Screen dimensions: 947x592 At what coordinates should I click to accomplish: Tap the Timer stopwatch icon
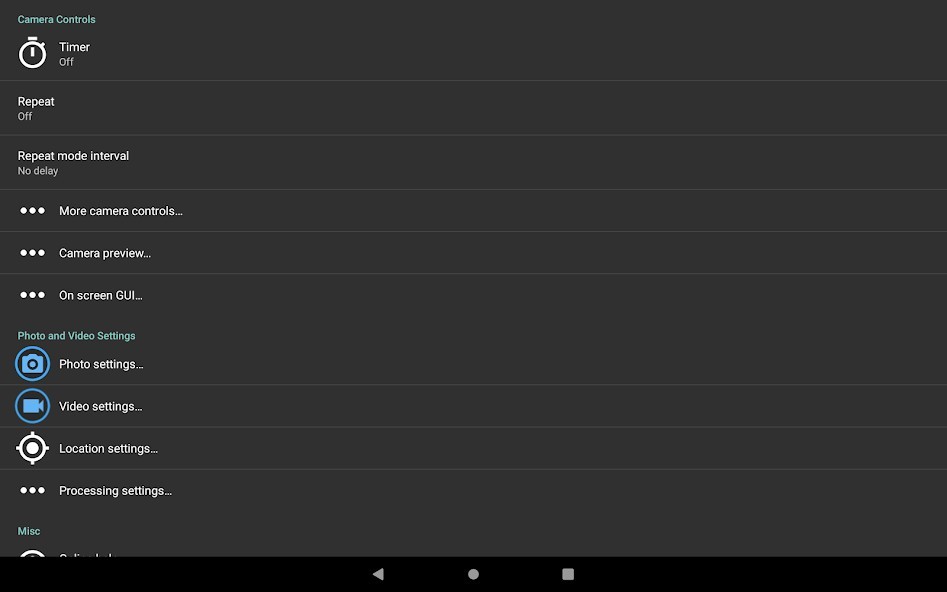[x=32, y=53]
